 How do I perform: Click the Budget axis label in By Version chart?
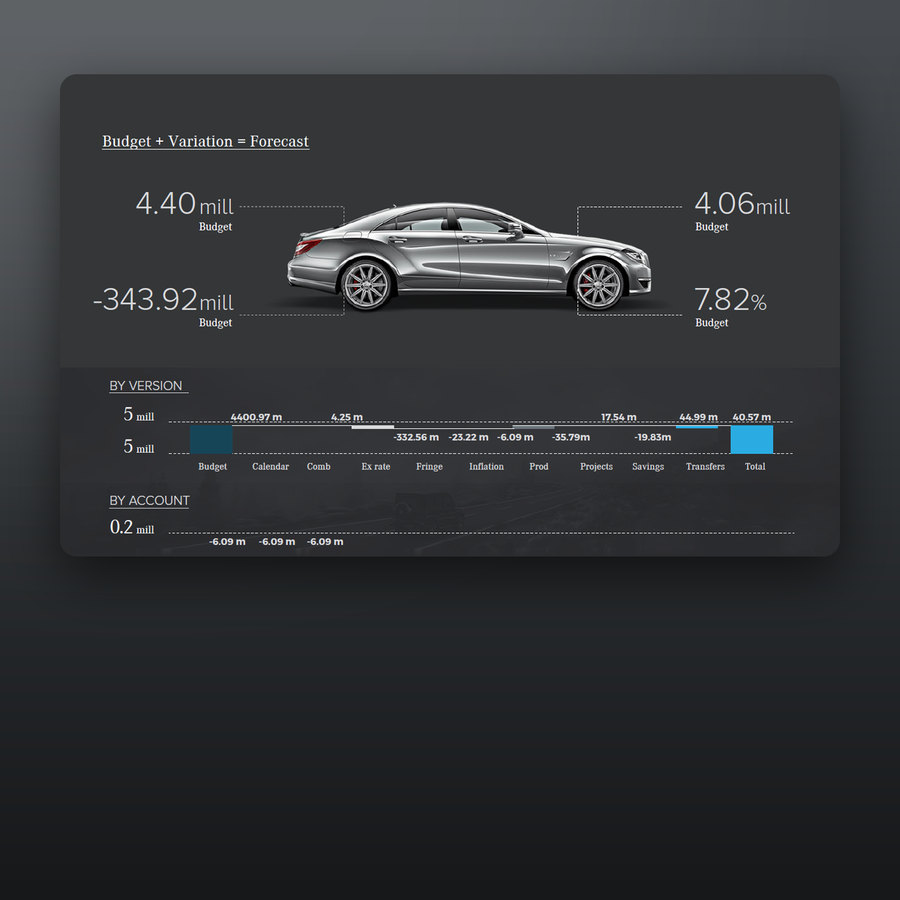point(212,467)
